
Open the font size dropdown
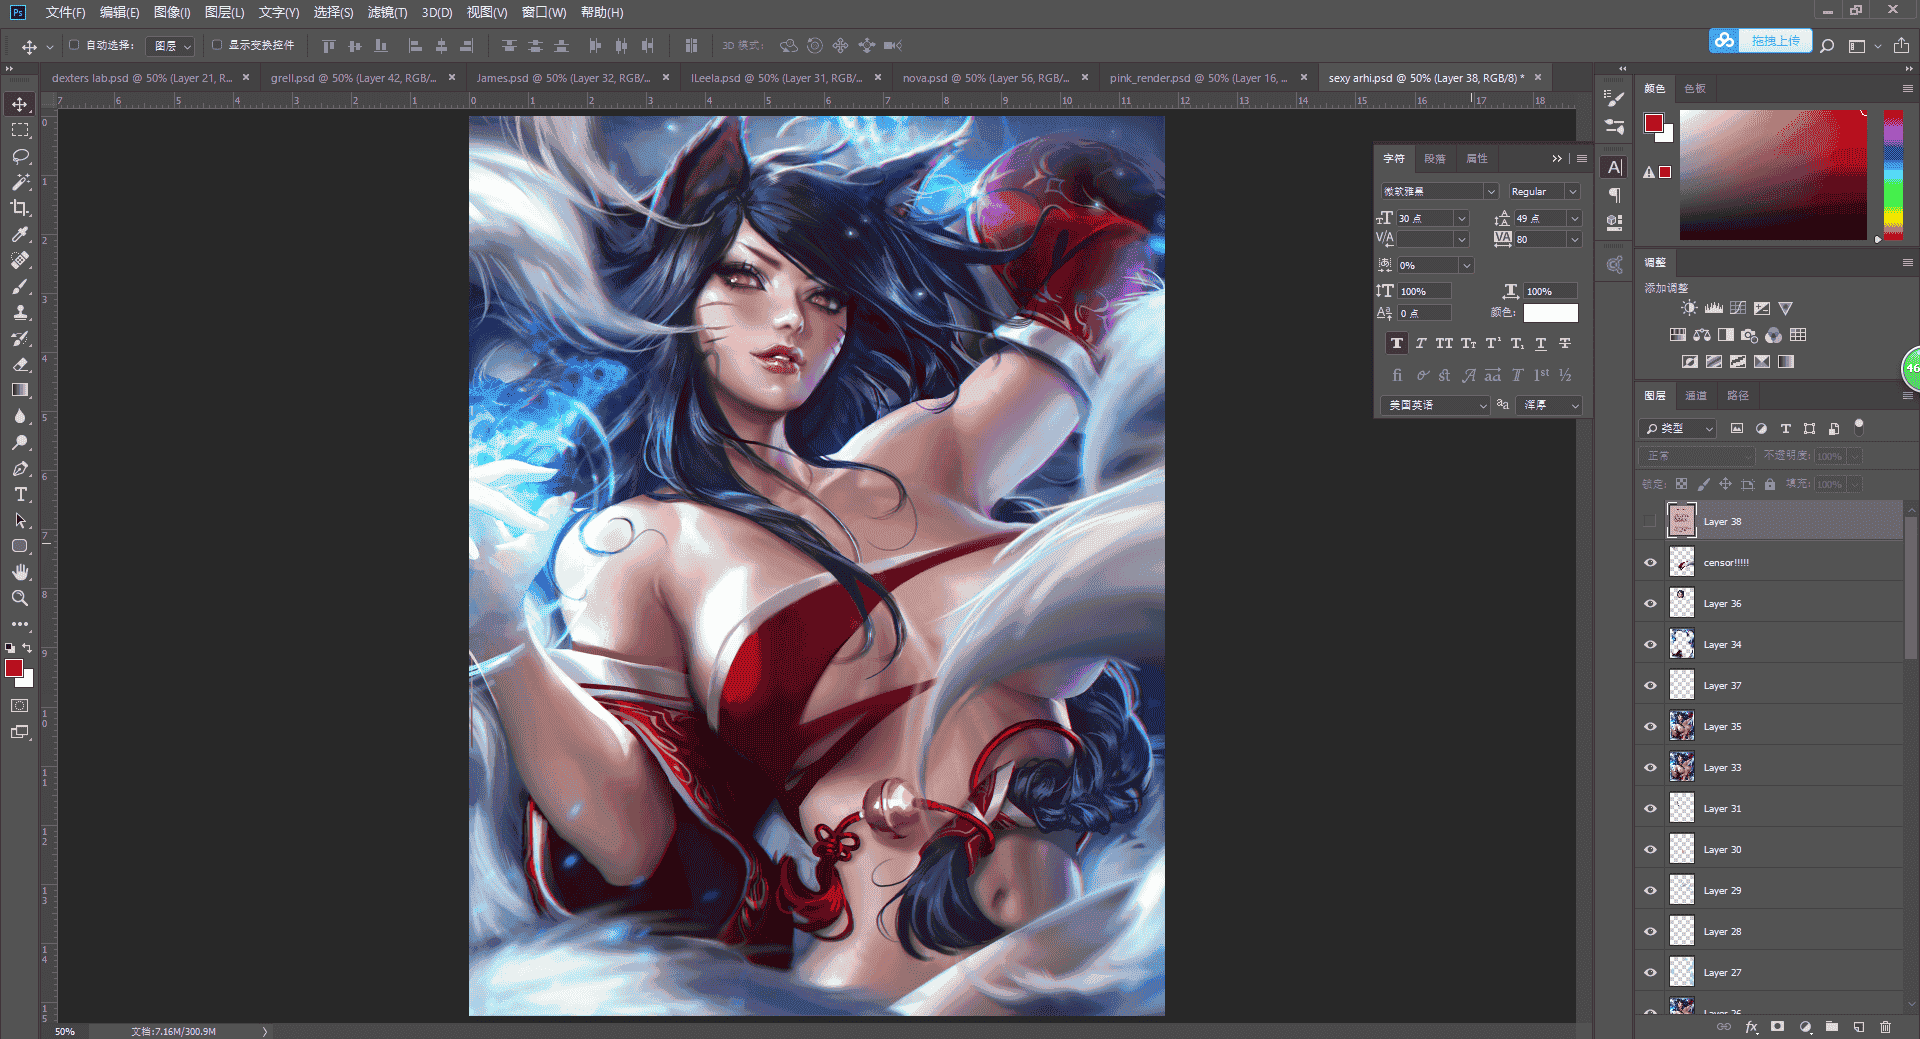pos(1461,218)
